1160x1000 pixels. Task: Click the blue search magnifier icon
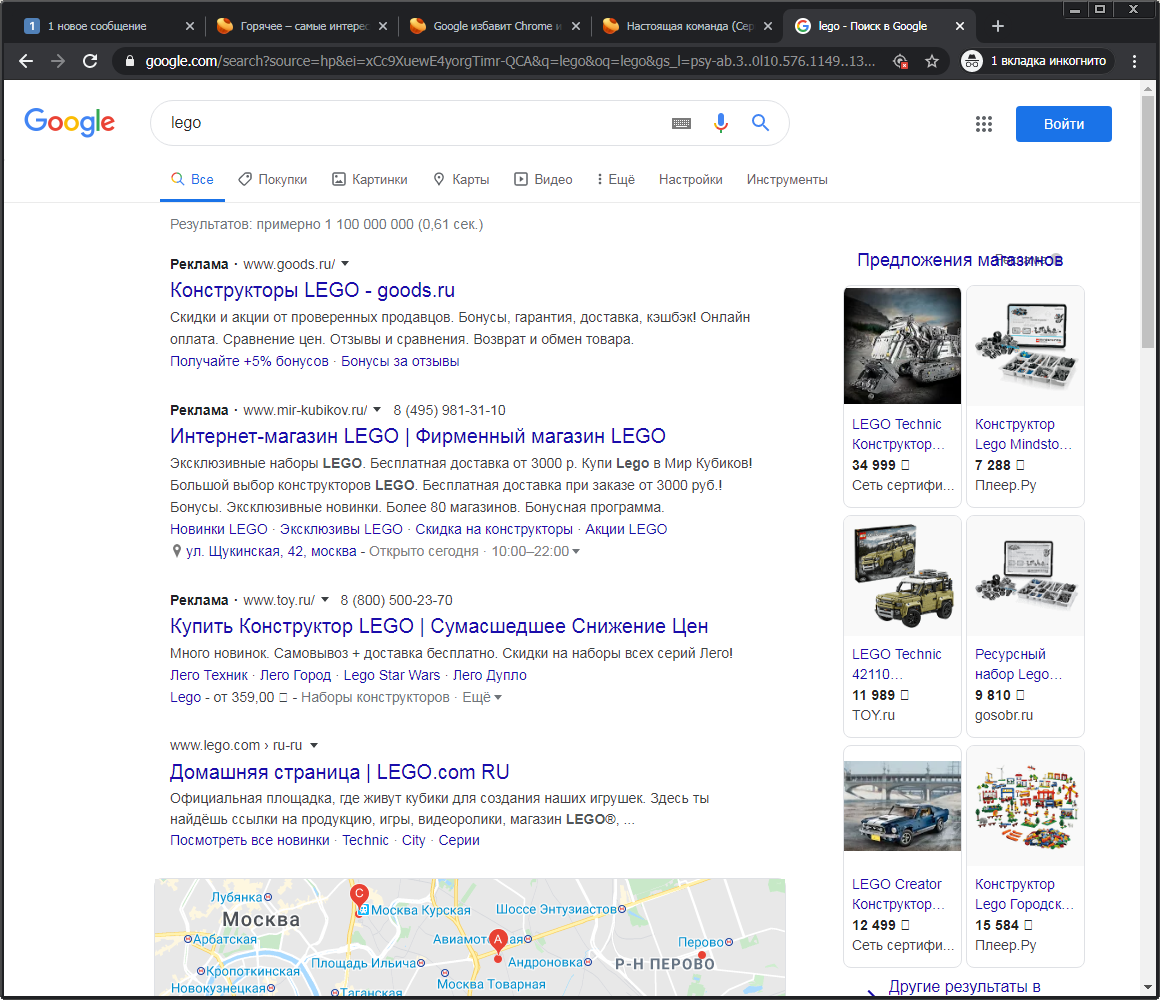point(761,123)
